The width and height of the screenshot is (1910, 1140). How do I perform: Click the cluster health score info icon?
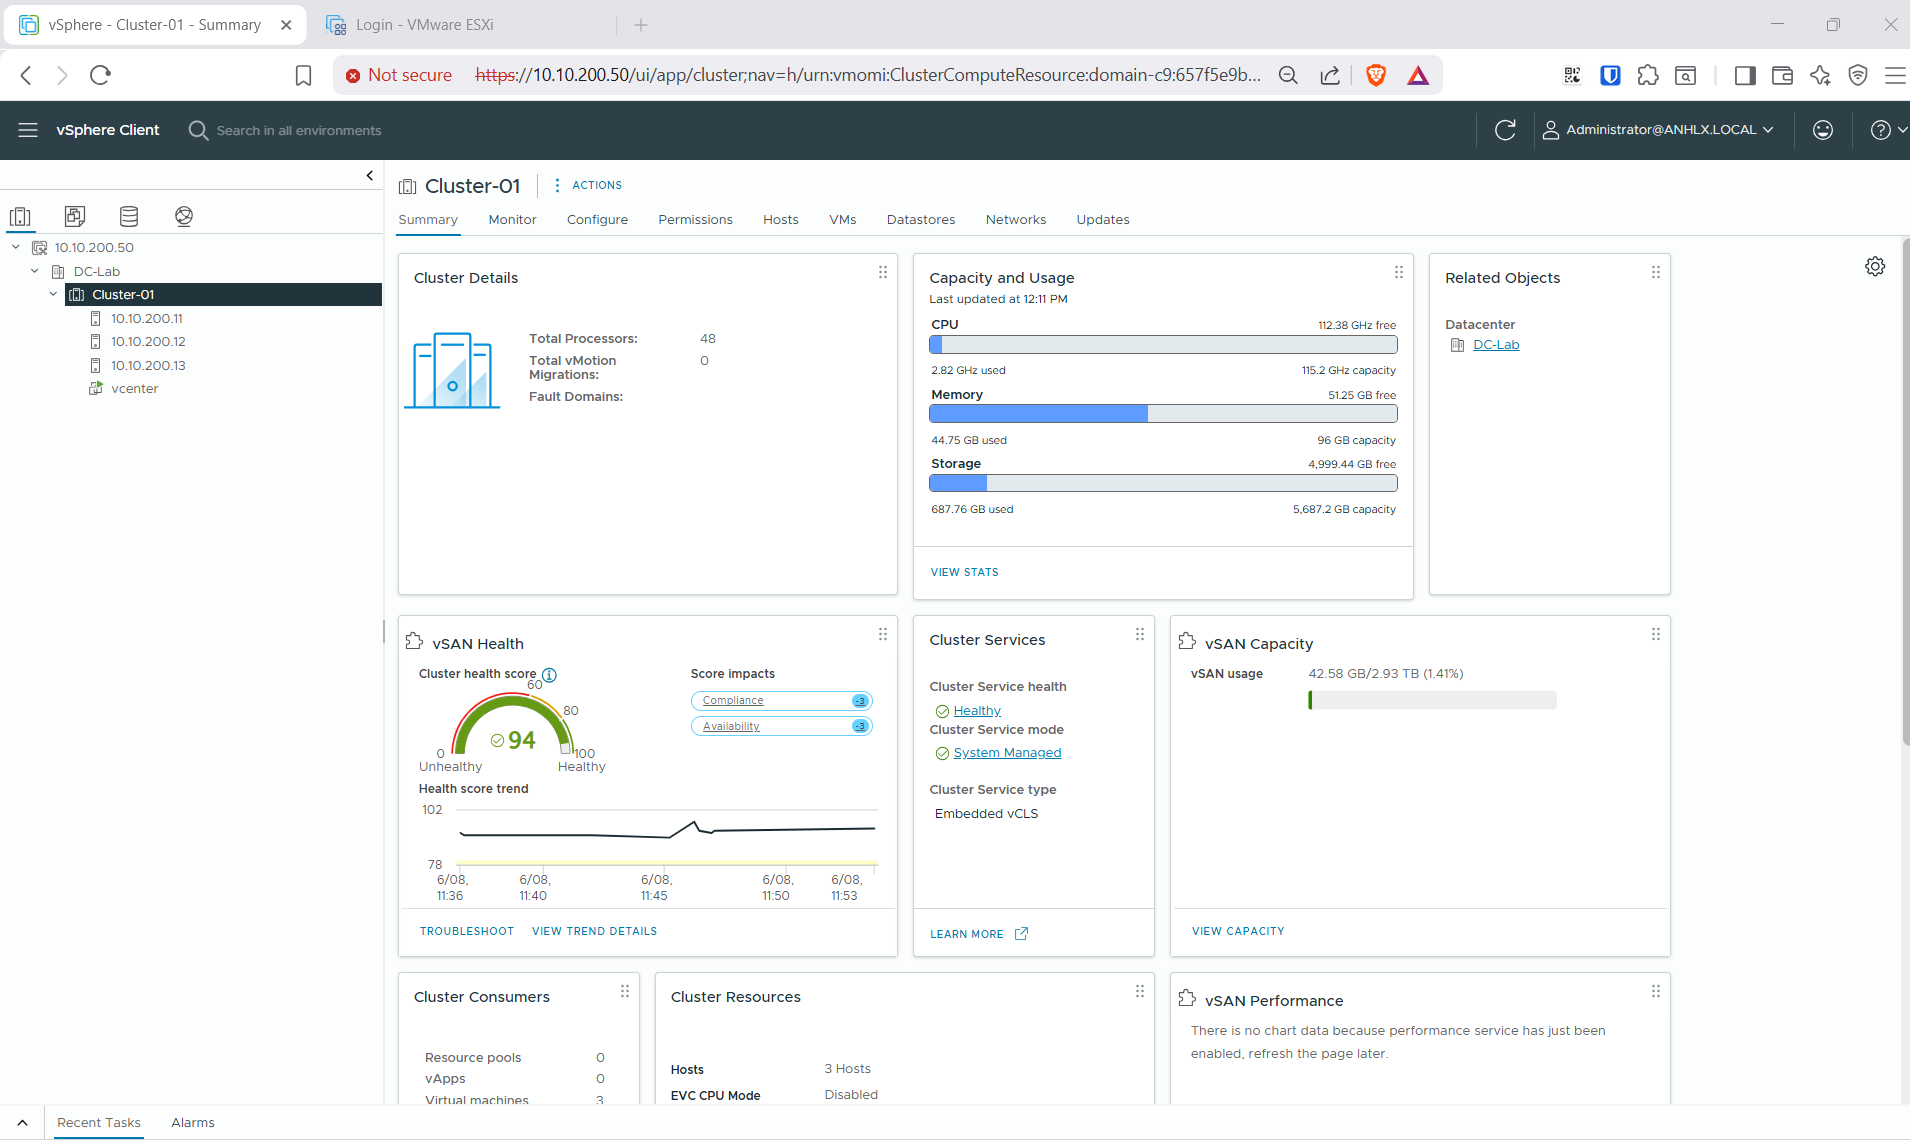pos(549,675)
